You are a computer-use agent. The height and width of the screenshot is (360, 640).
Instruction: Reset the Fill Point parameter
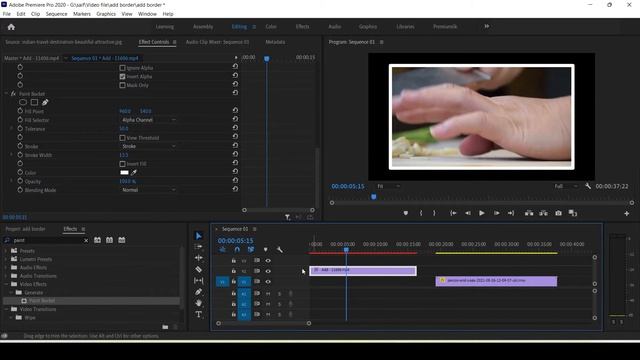coord(235,111)
